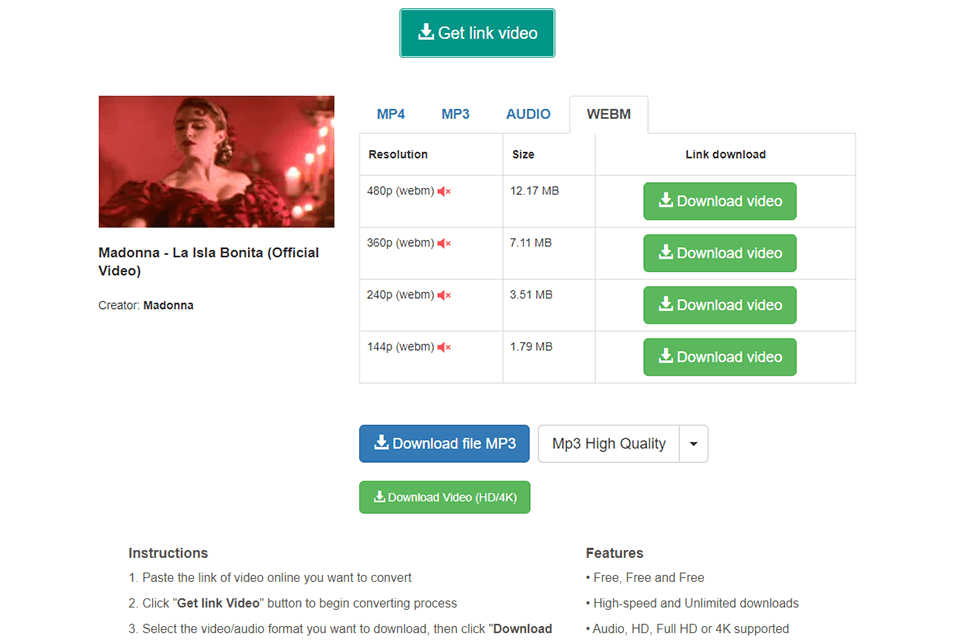Click 'Select the video/audio format' instruction step

[x=340, y=629]
